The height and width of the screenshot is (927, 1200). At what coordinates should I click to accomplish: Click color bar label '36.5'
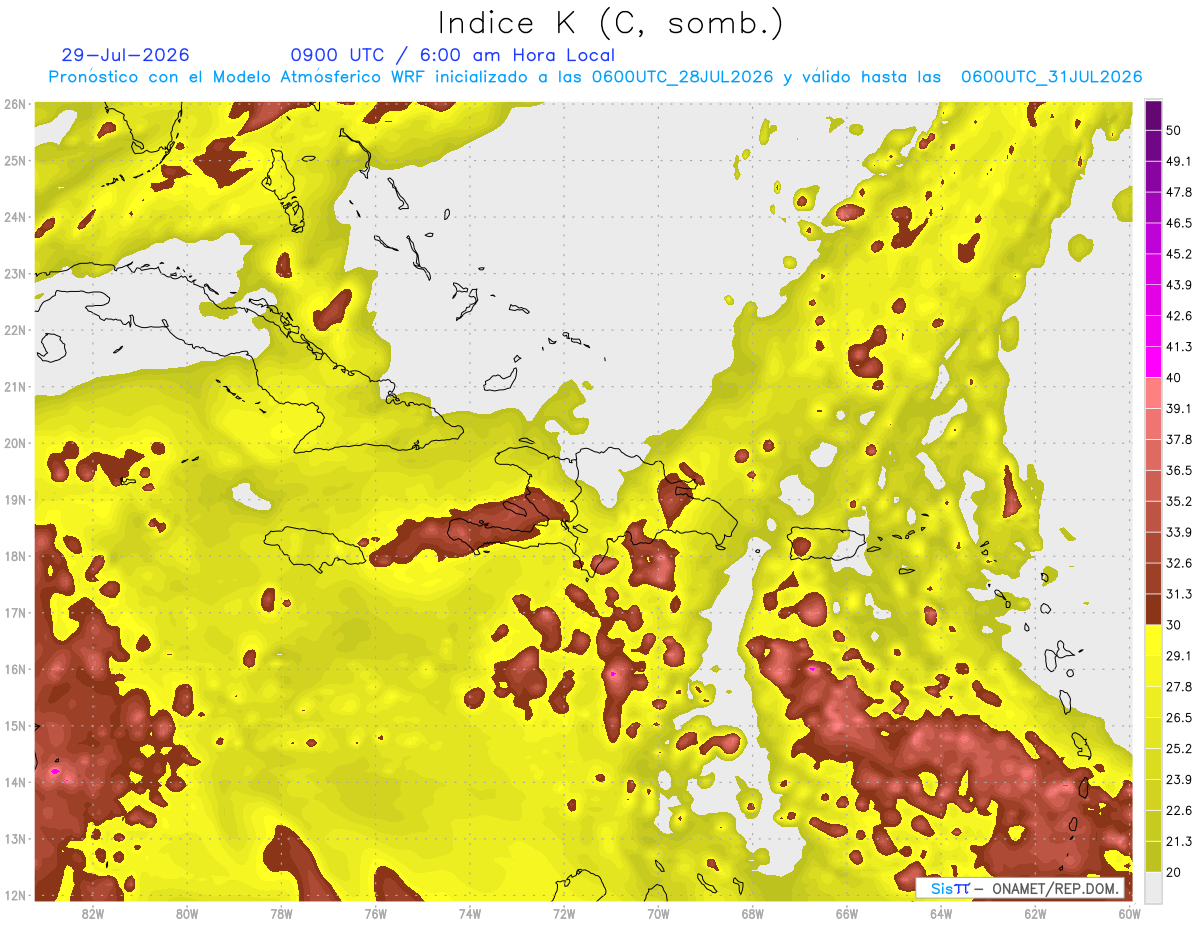[1178, 470]
